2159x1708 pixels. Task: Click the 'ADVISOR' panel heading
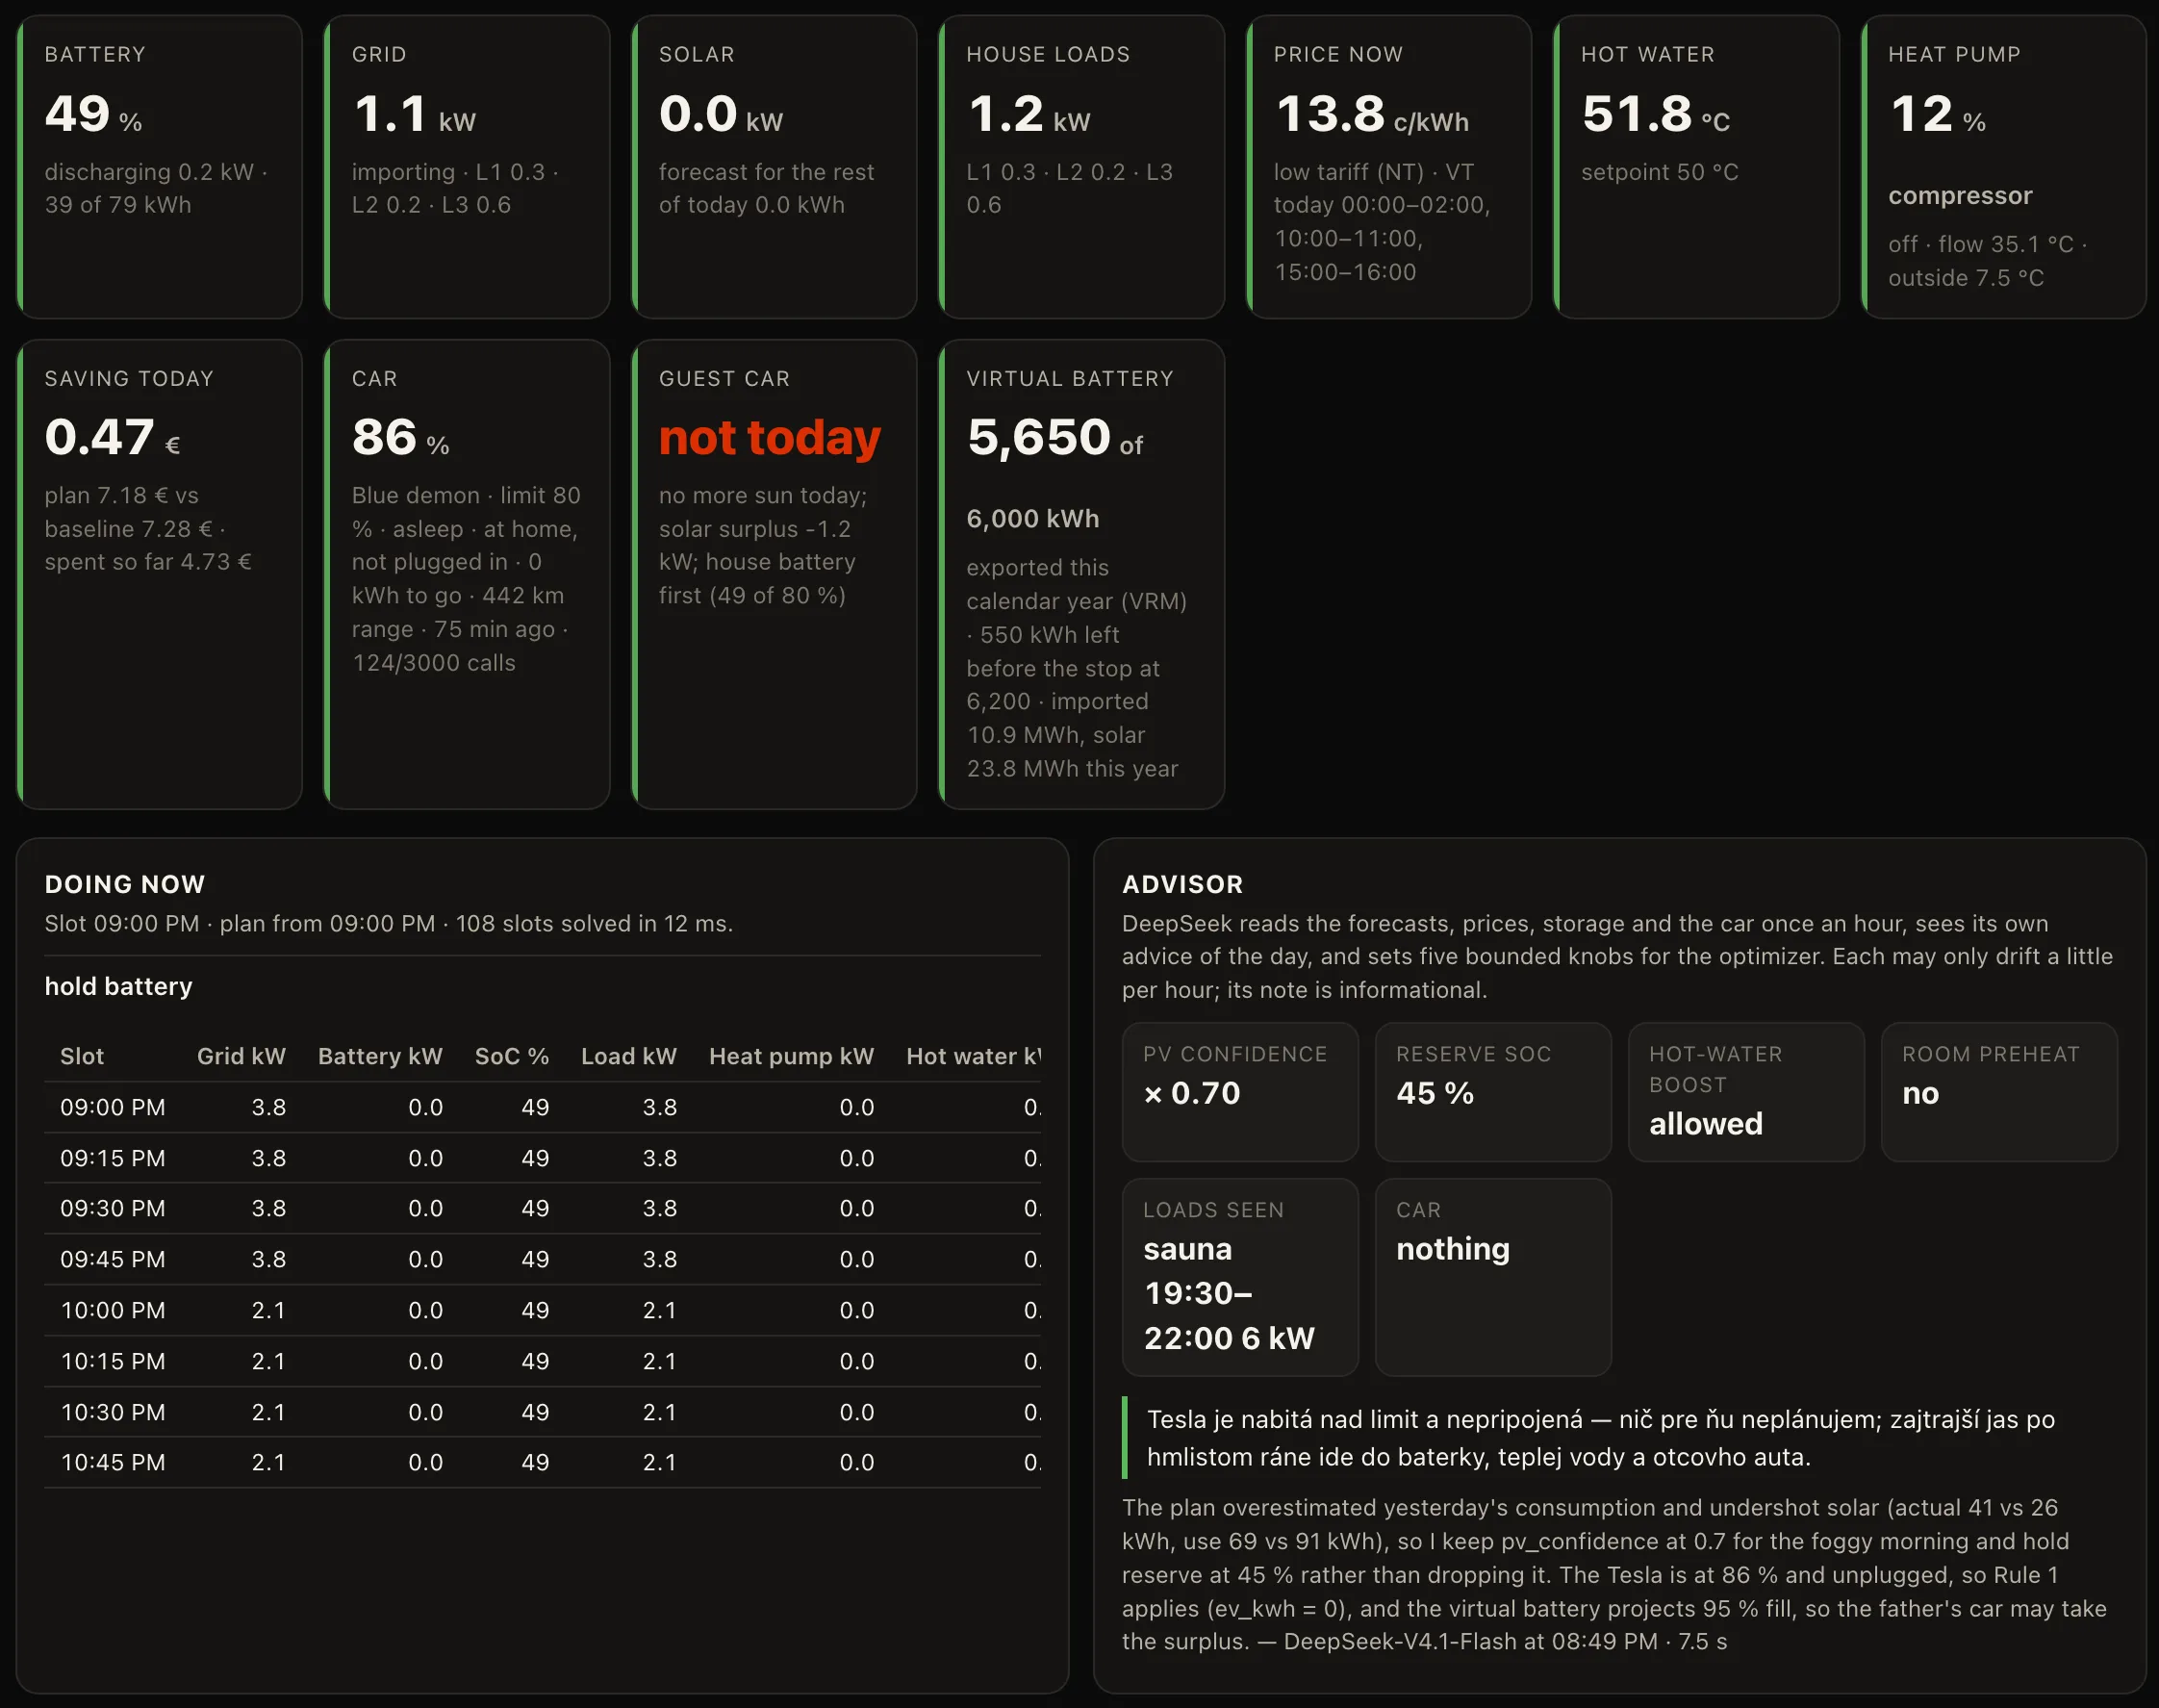tap(1182, 884)
